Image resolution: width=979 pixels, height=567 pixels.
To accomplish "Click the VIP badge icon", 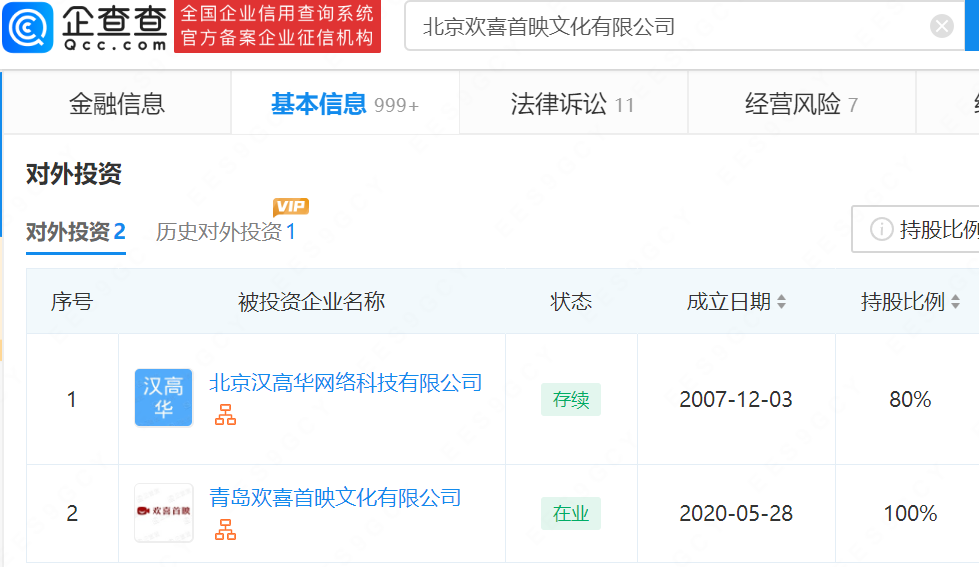I will [x=291, y=206].
